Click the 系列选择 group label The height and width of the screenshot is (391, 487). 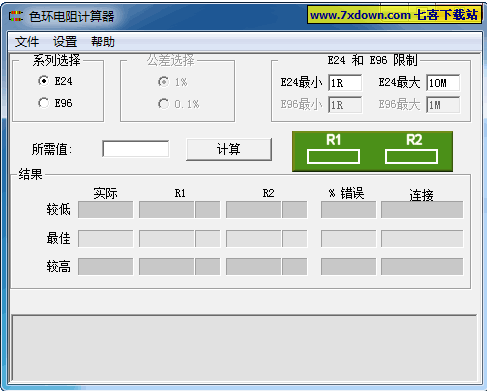(x=57, y=60)
